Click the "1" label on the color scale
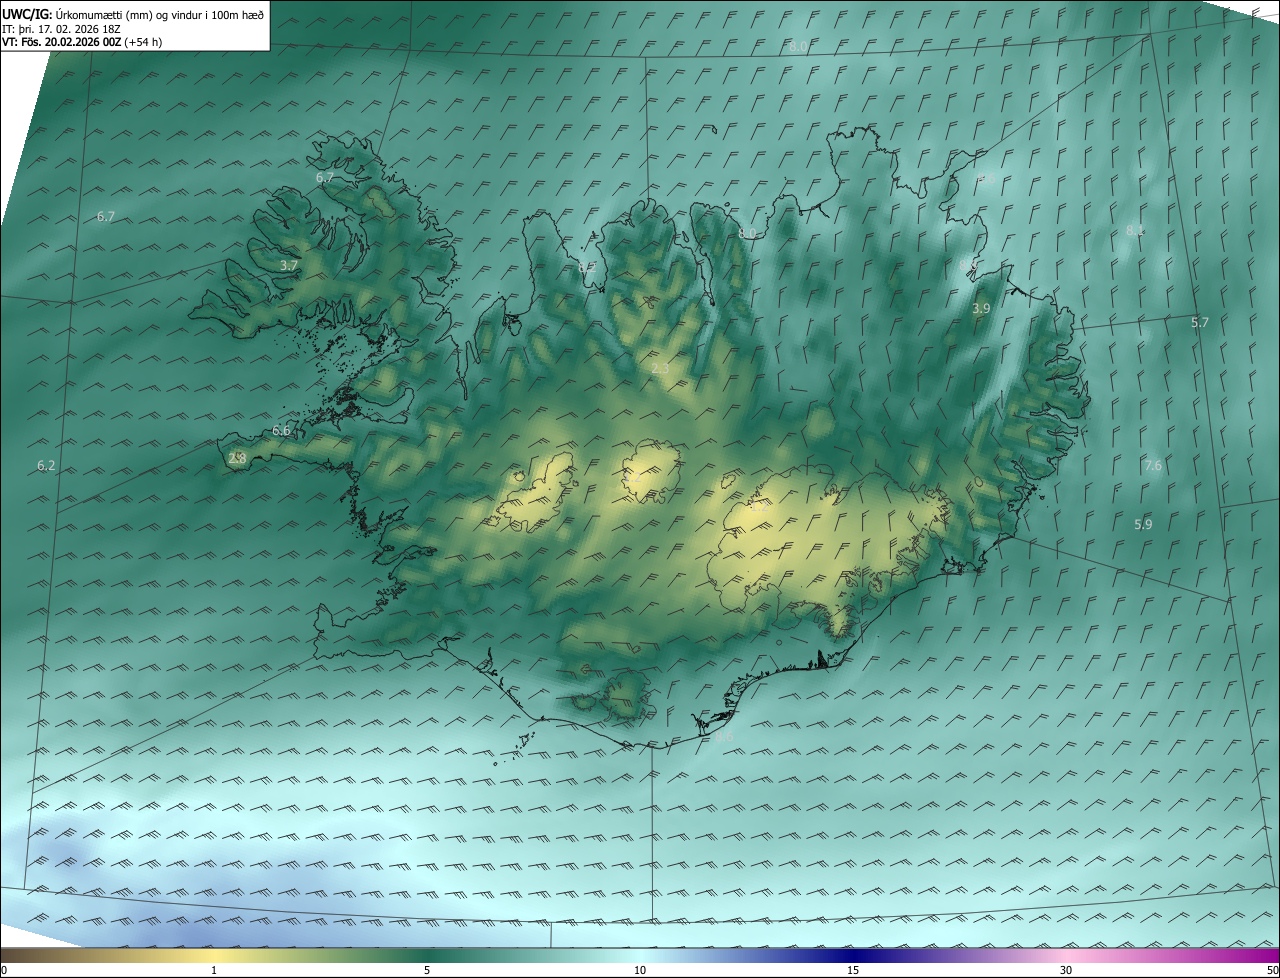The image size is (1280, 978). tap(214, 971)
